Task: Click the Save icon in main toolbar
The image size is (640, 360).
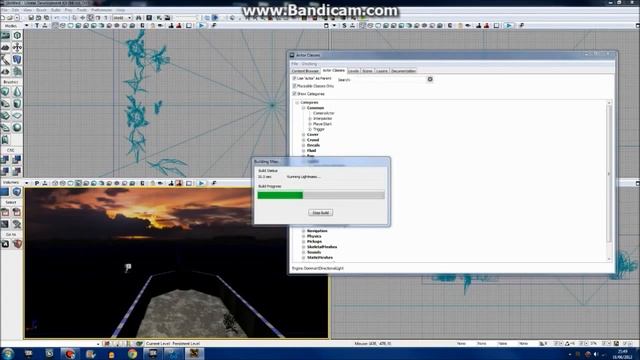Action: [x=31, y=18]
